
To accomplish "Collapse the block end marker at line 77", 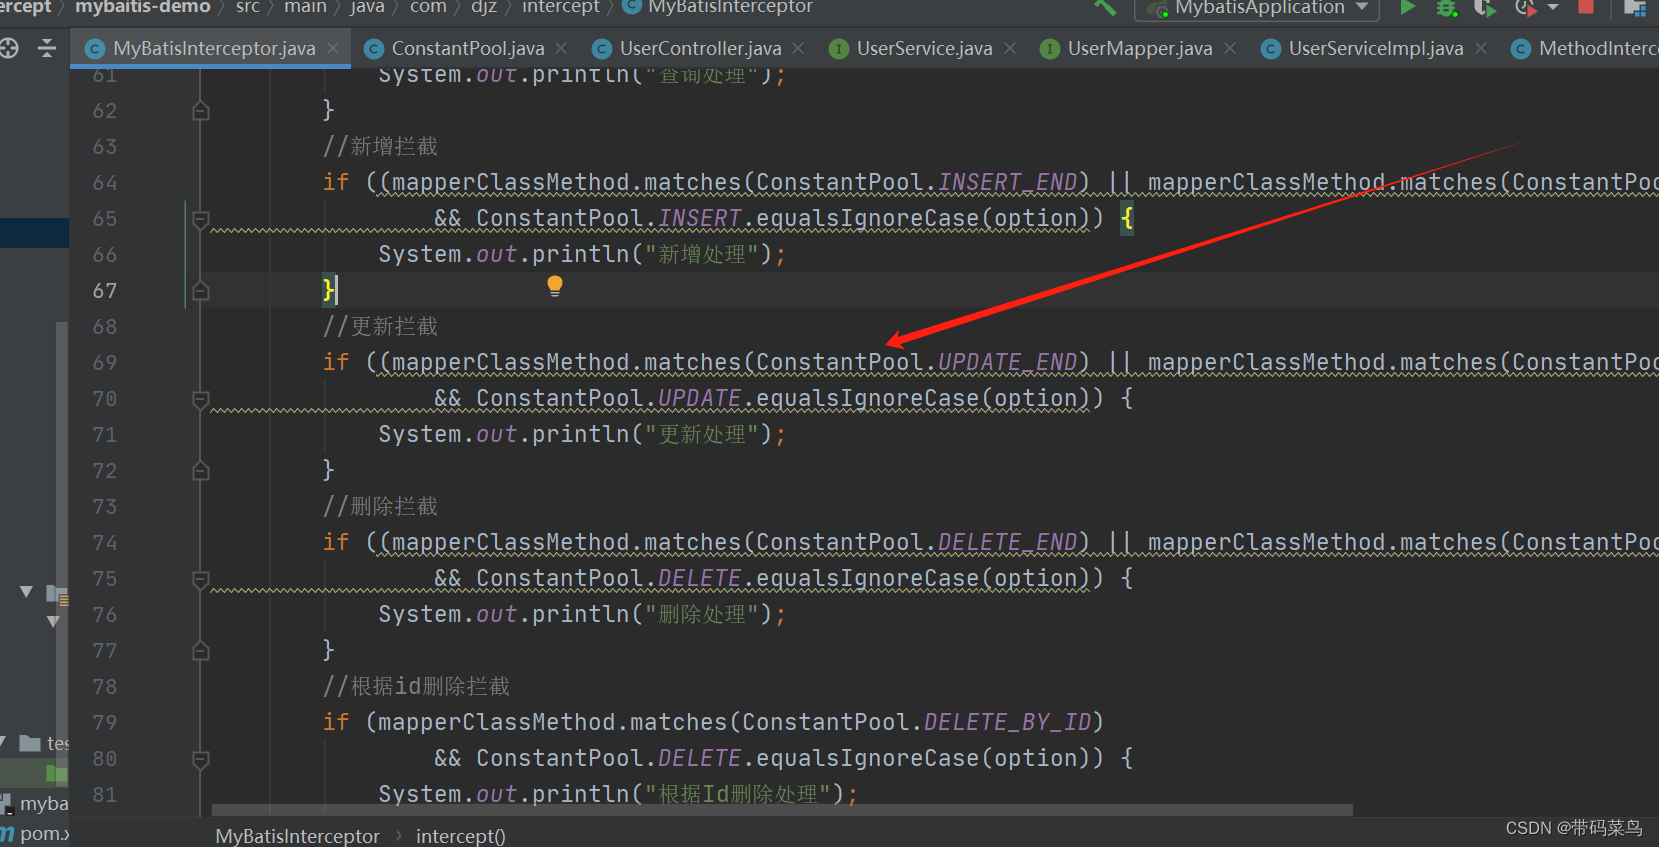I will [x=200, y=651].
